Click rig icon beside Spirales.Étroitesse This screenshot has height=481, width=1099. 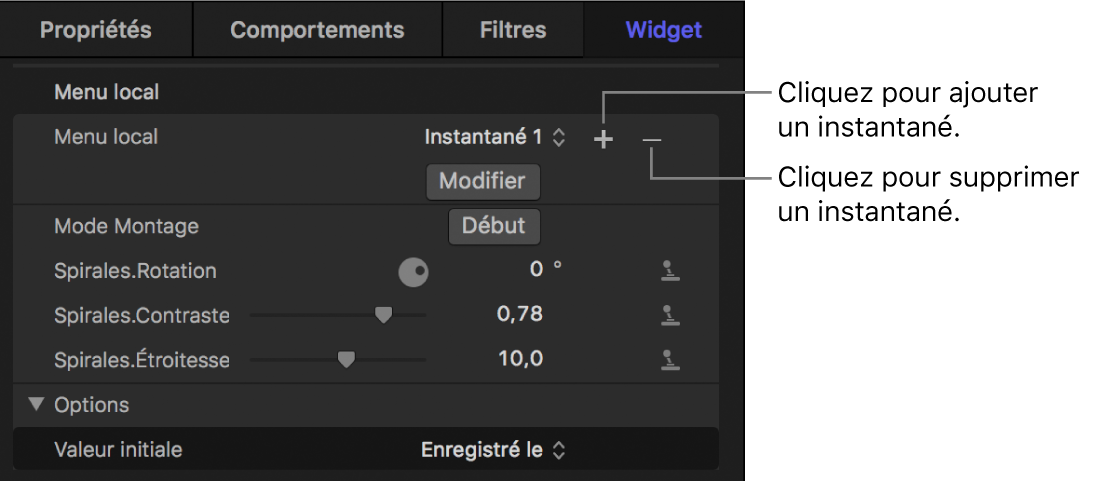(671, 359)
